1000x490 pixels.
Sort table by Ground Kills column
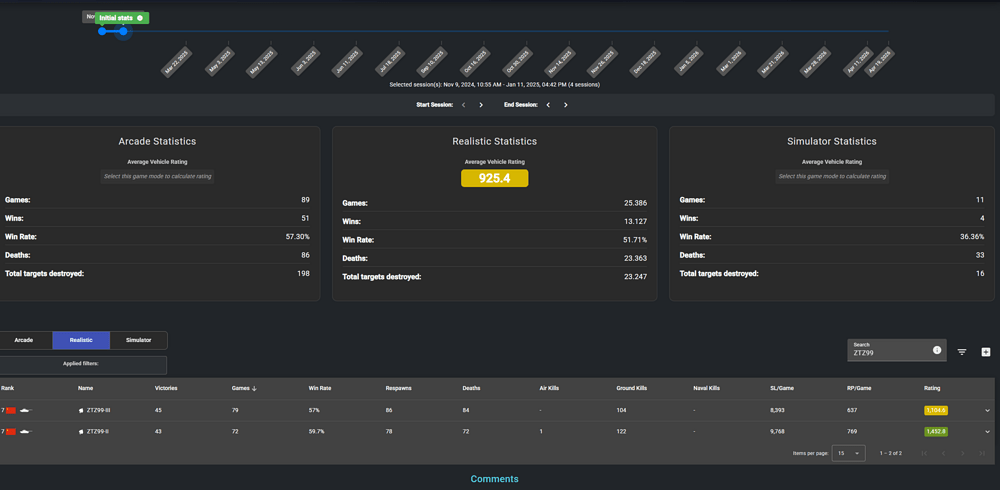(x=631, y=388)
